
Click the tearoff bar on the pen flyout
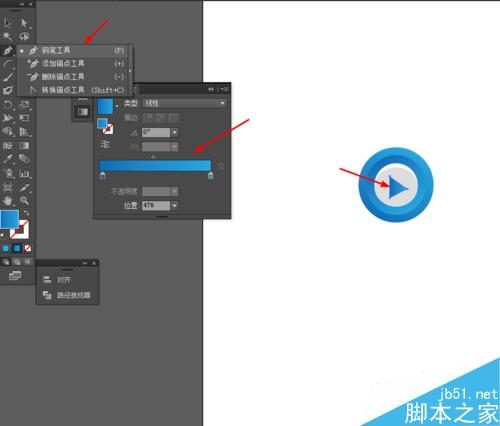[130, 70]
